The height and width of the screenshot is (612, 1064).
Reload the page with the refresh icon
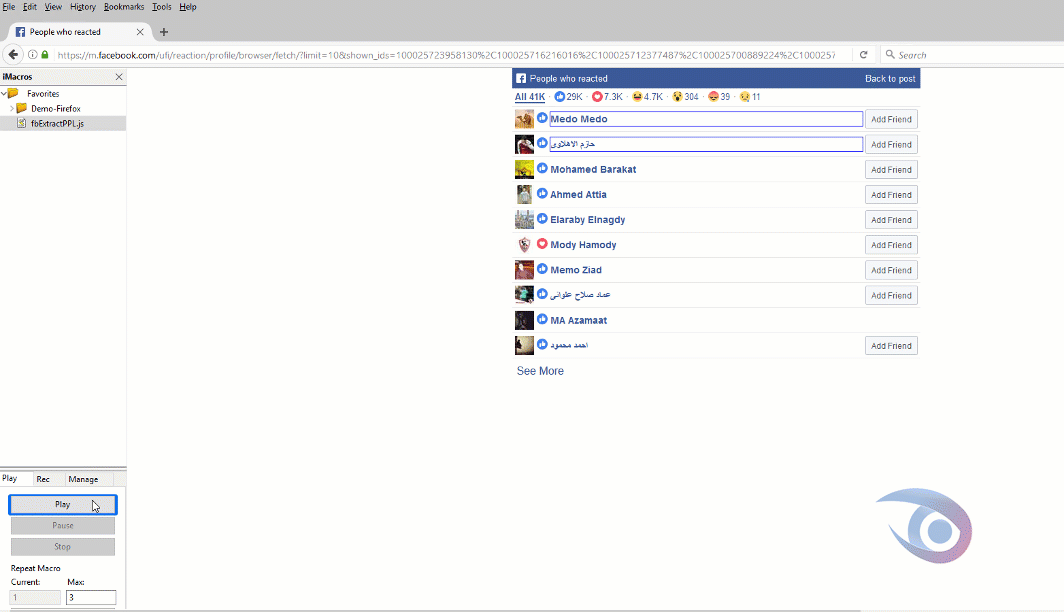point(863,54)
